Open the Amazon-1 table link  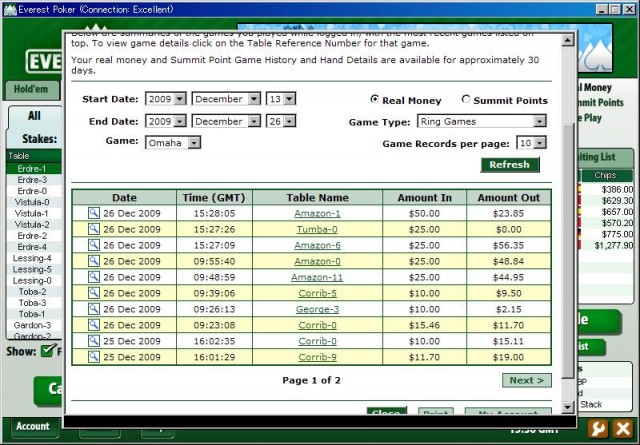(x=317, y=213)
